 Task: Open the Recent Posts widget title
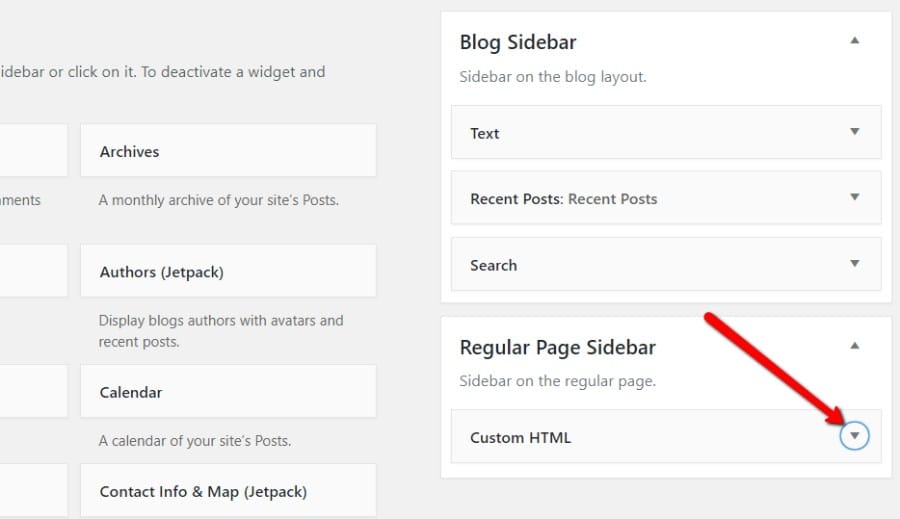(563, 199)
